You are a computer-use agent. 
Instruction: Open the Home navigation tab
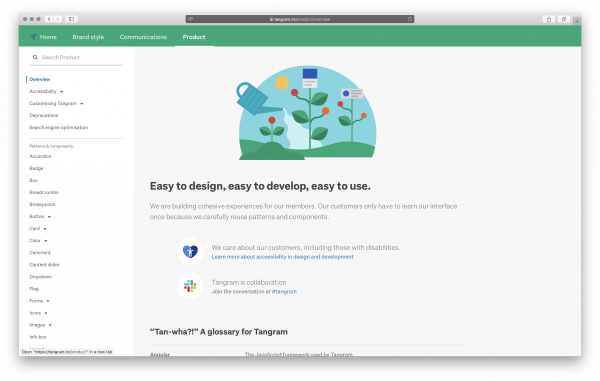pyautogui.click(x=48, y=37)
